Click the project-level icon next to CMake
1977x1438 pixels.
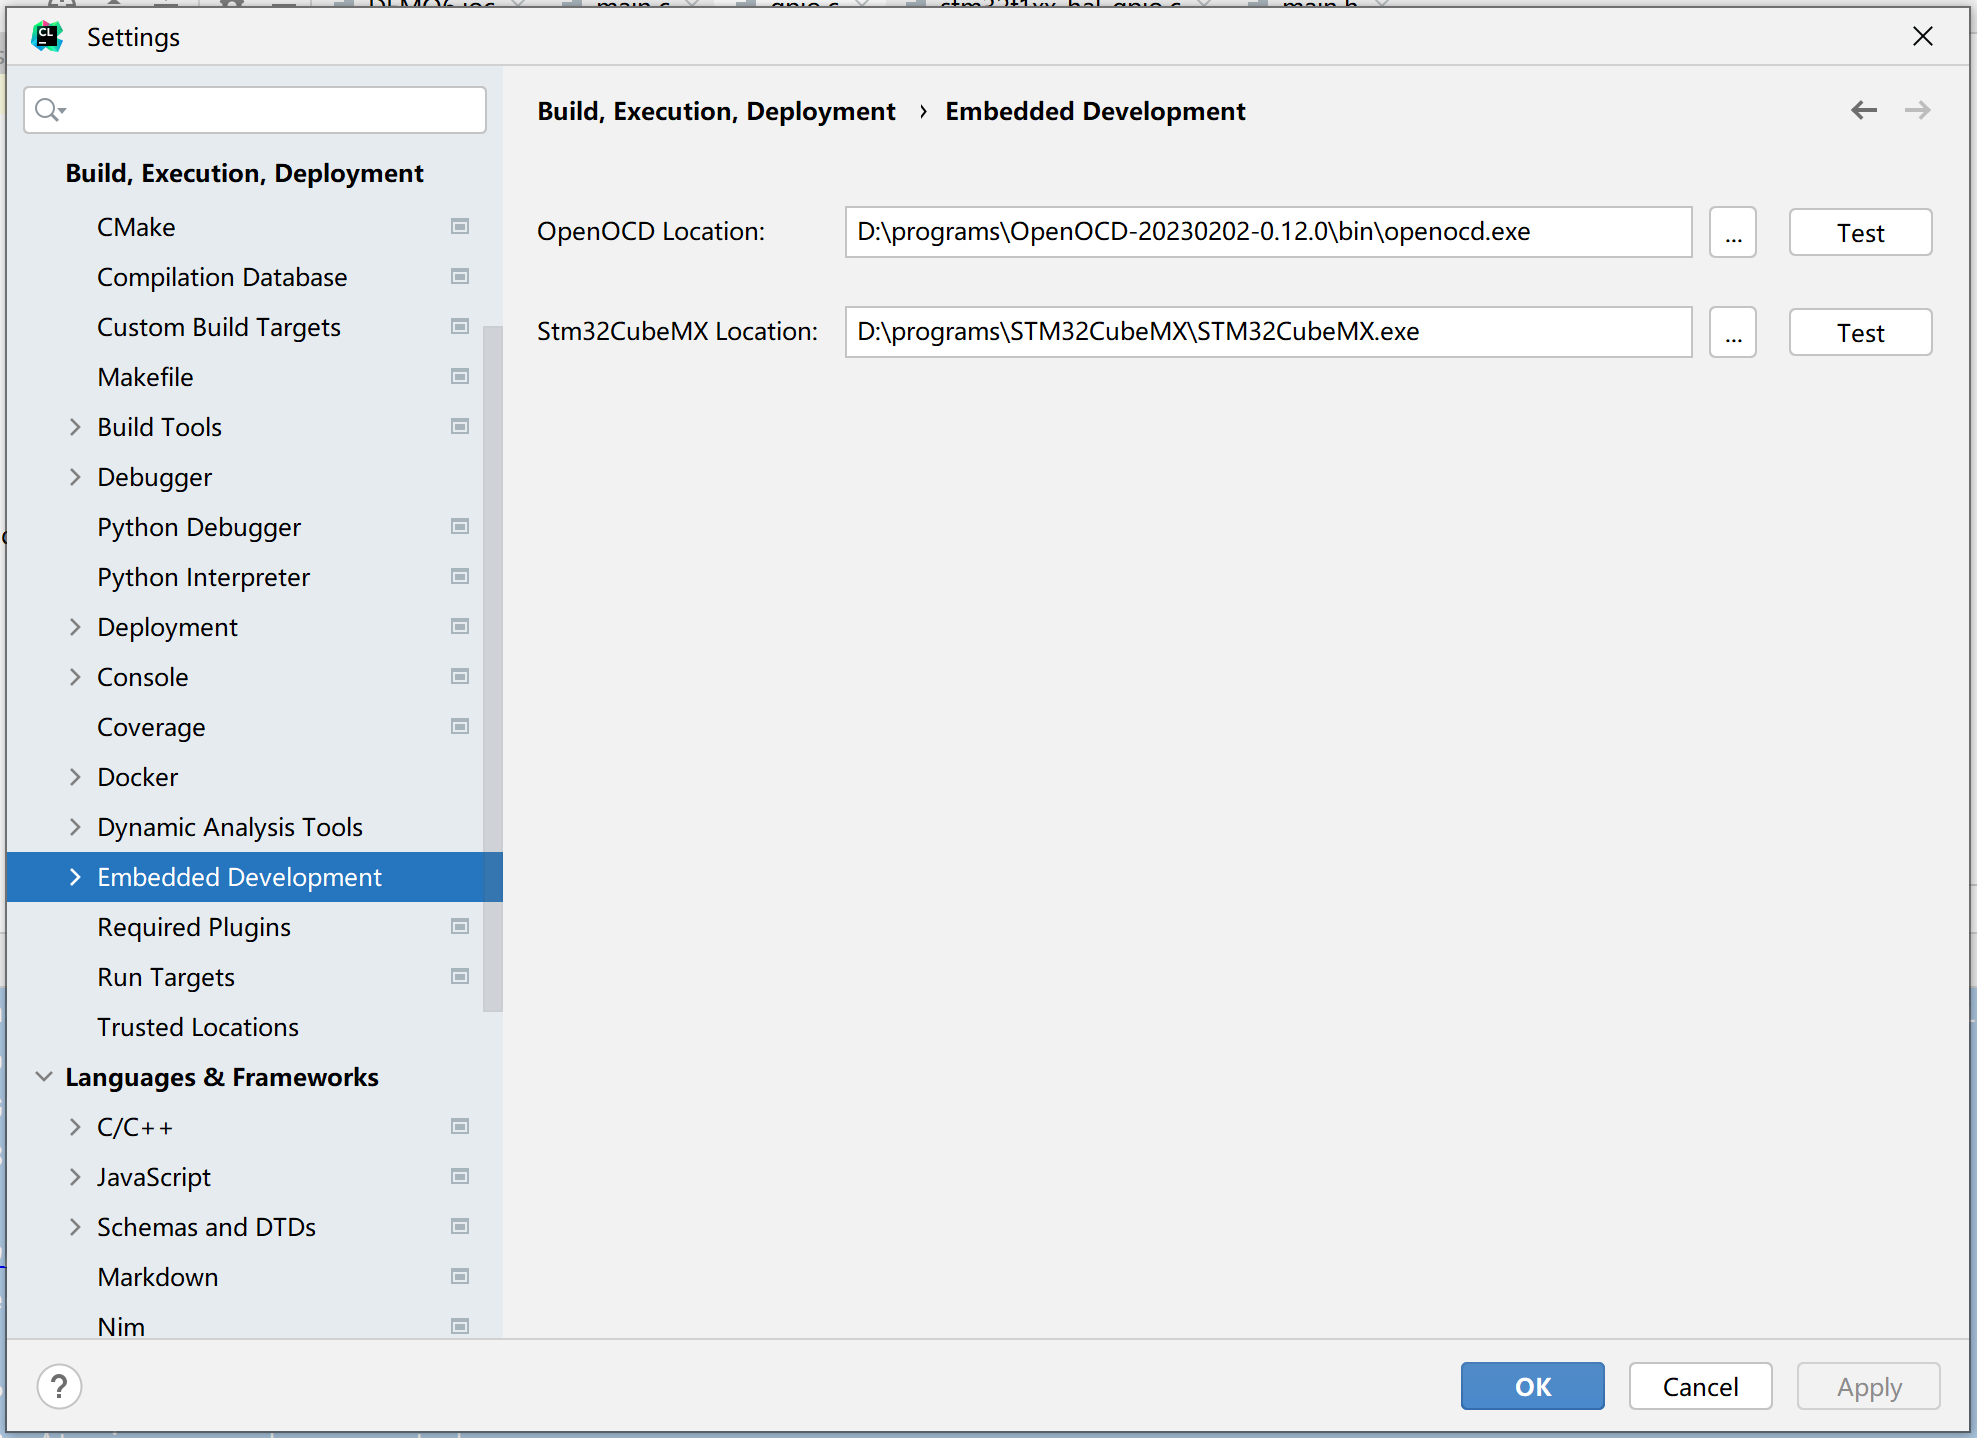(x=460, y=227)
